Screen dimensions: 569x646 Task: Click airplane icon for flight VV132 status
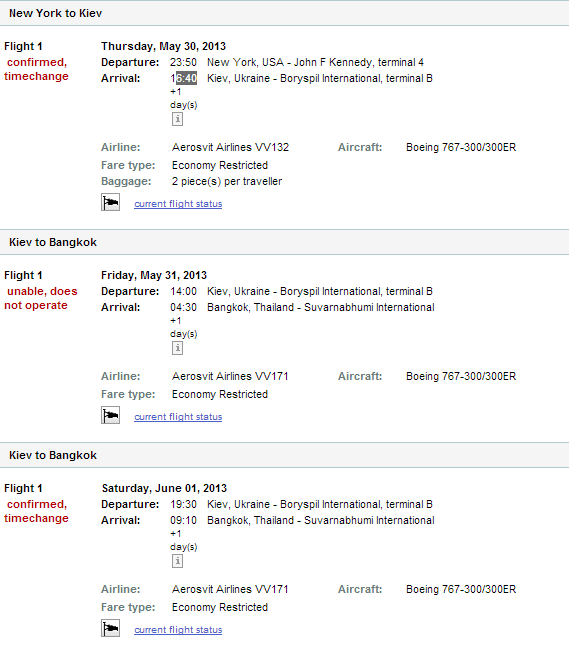pos(110,202)
